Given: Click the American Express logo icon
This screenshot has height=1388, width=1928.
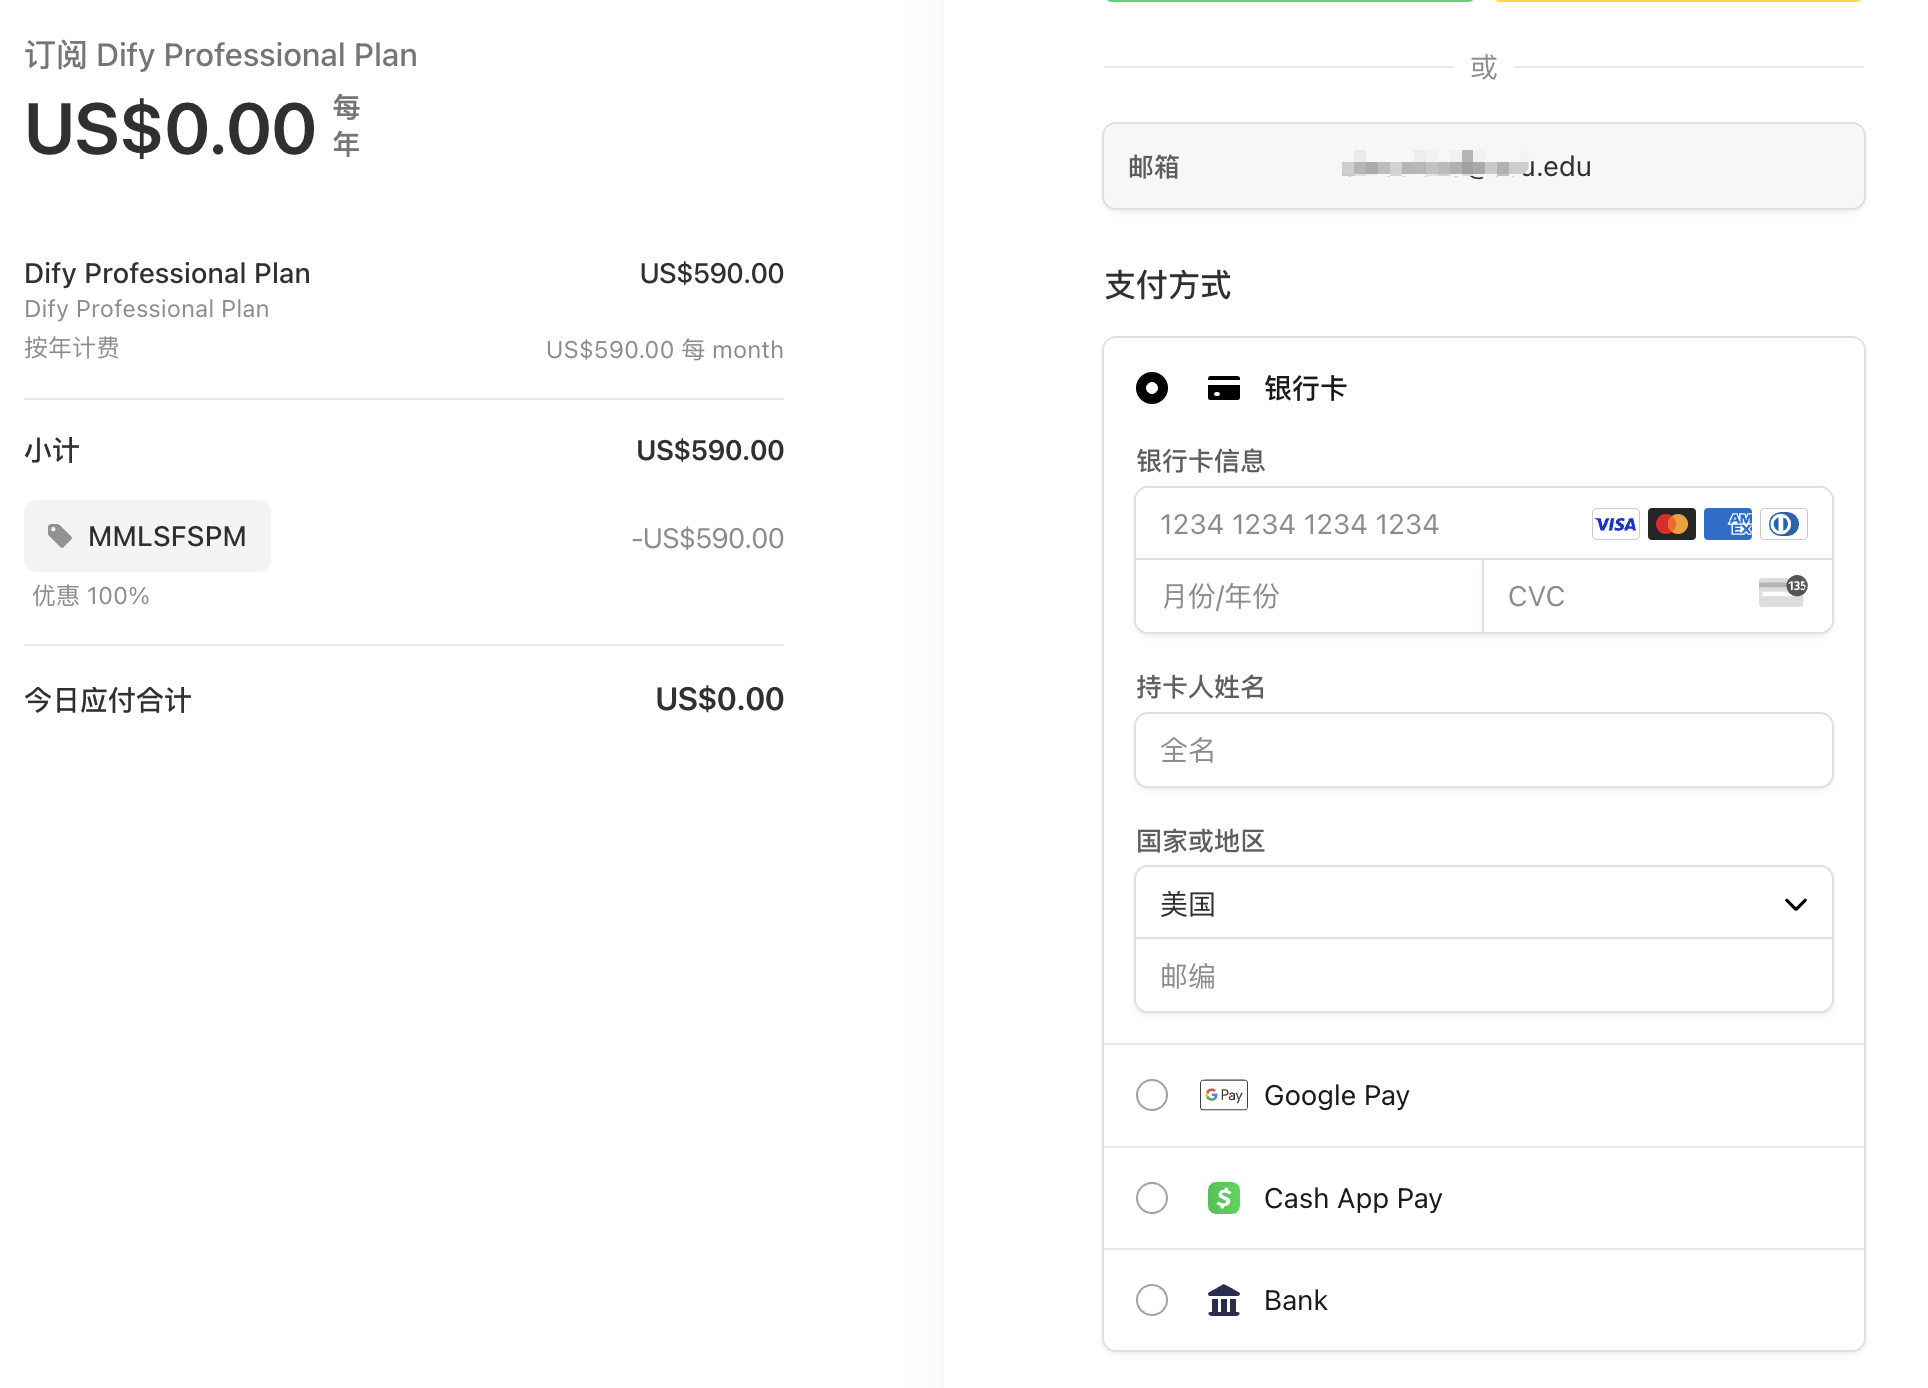Looking at the screenshot, I should tap(1727, 524).
